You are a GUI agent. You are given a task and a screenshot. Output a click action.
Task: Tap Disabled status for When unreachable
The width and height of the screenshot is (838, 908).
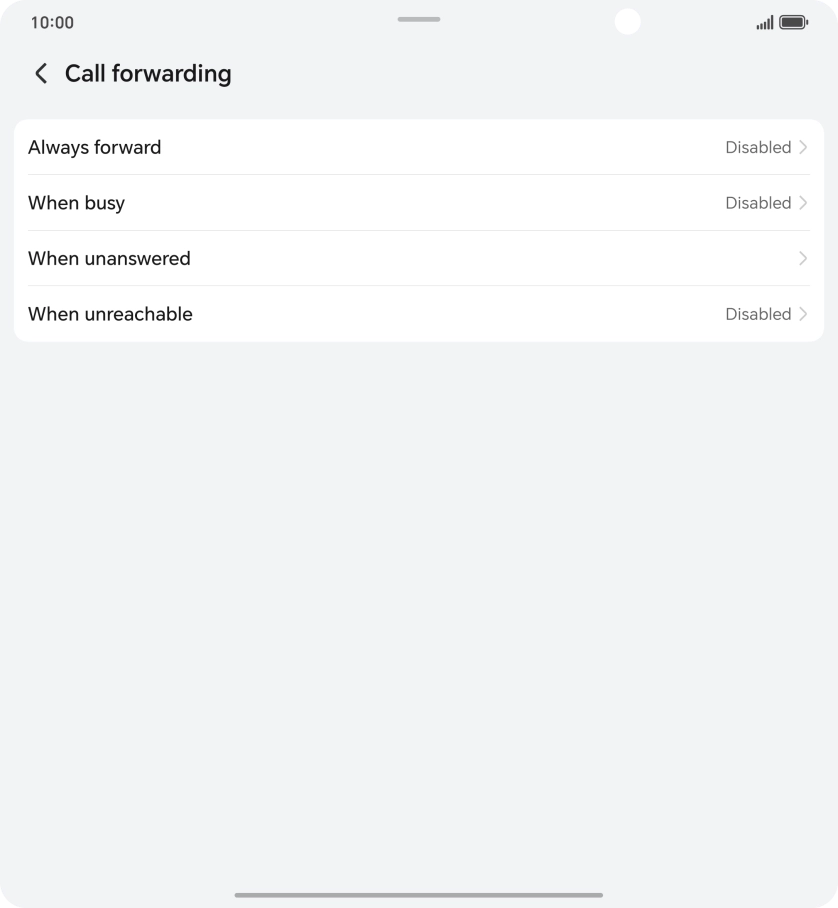[x=758, y=314]
